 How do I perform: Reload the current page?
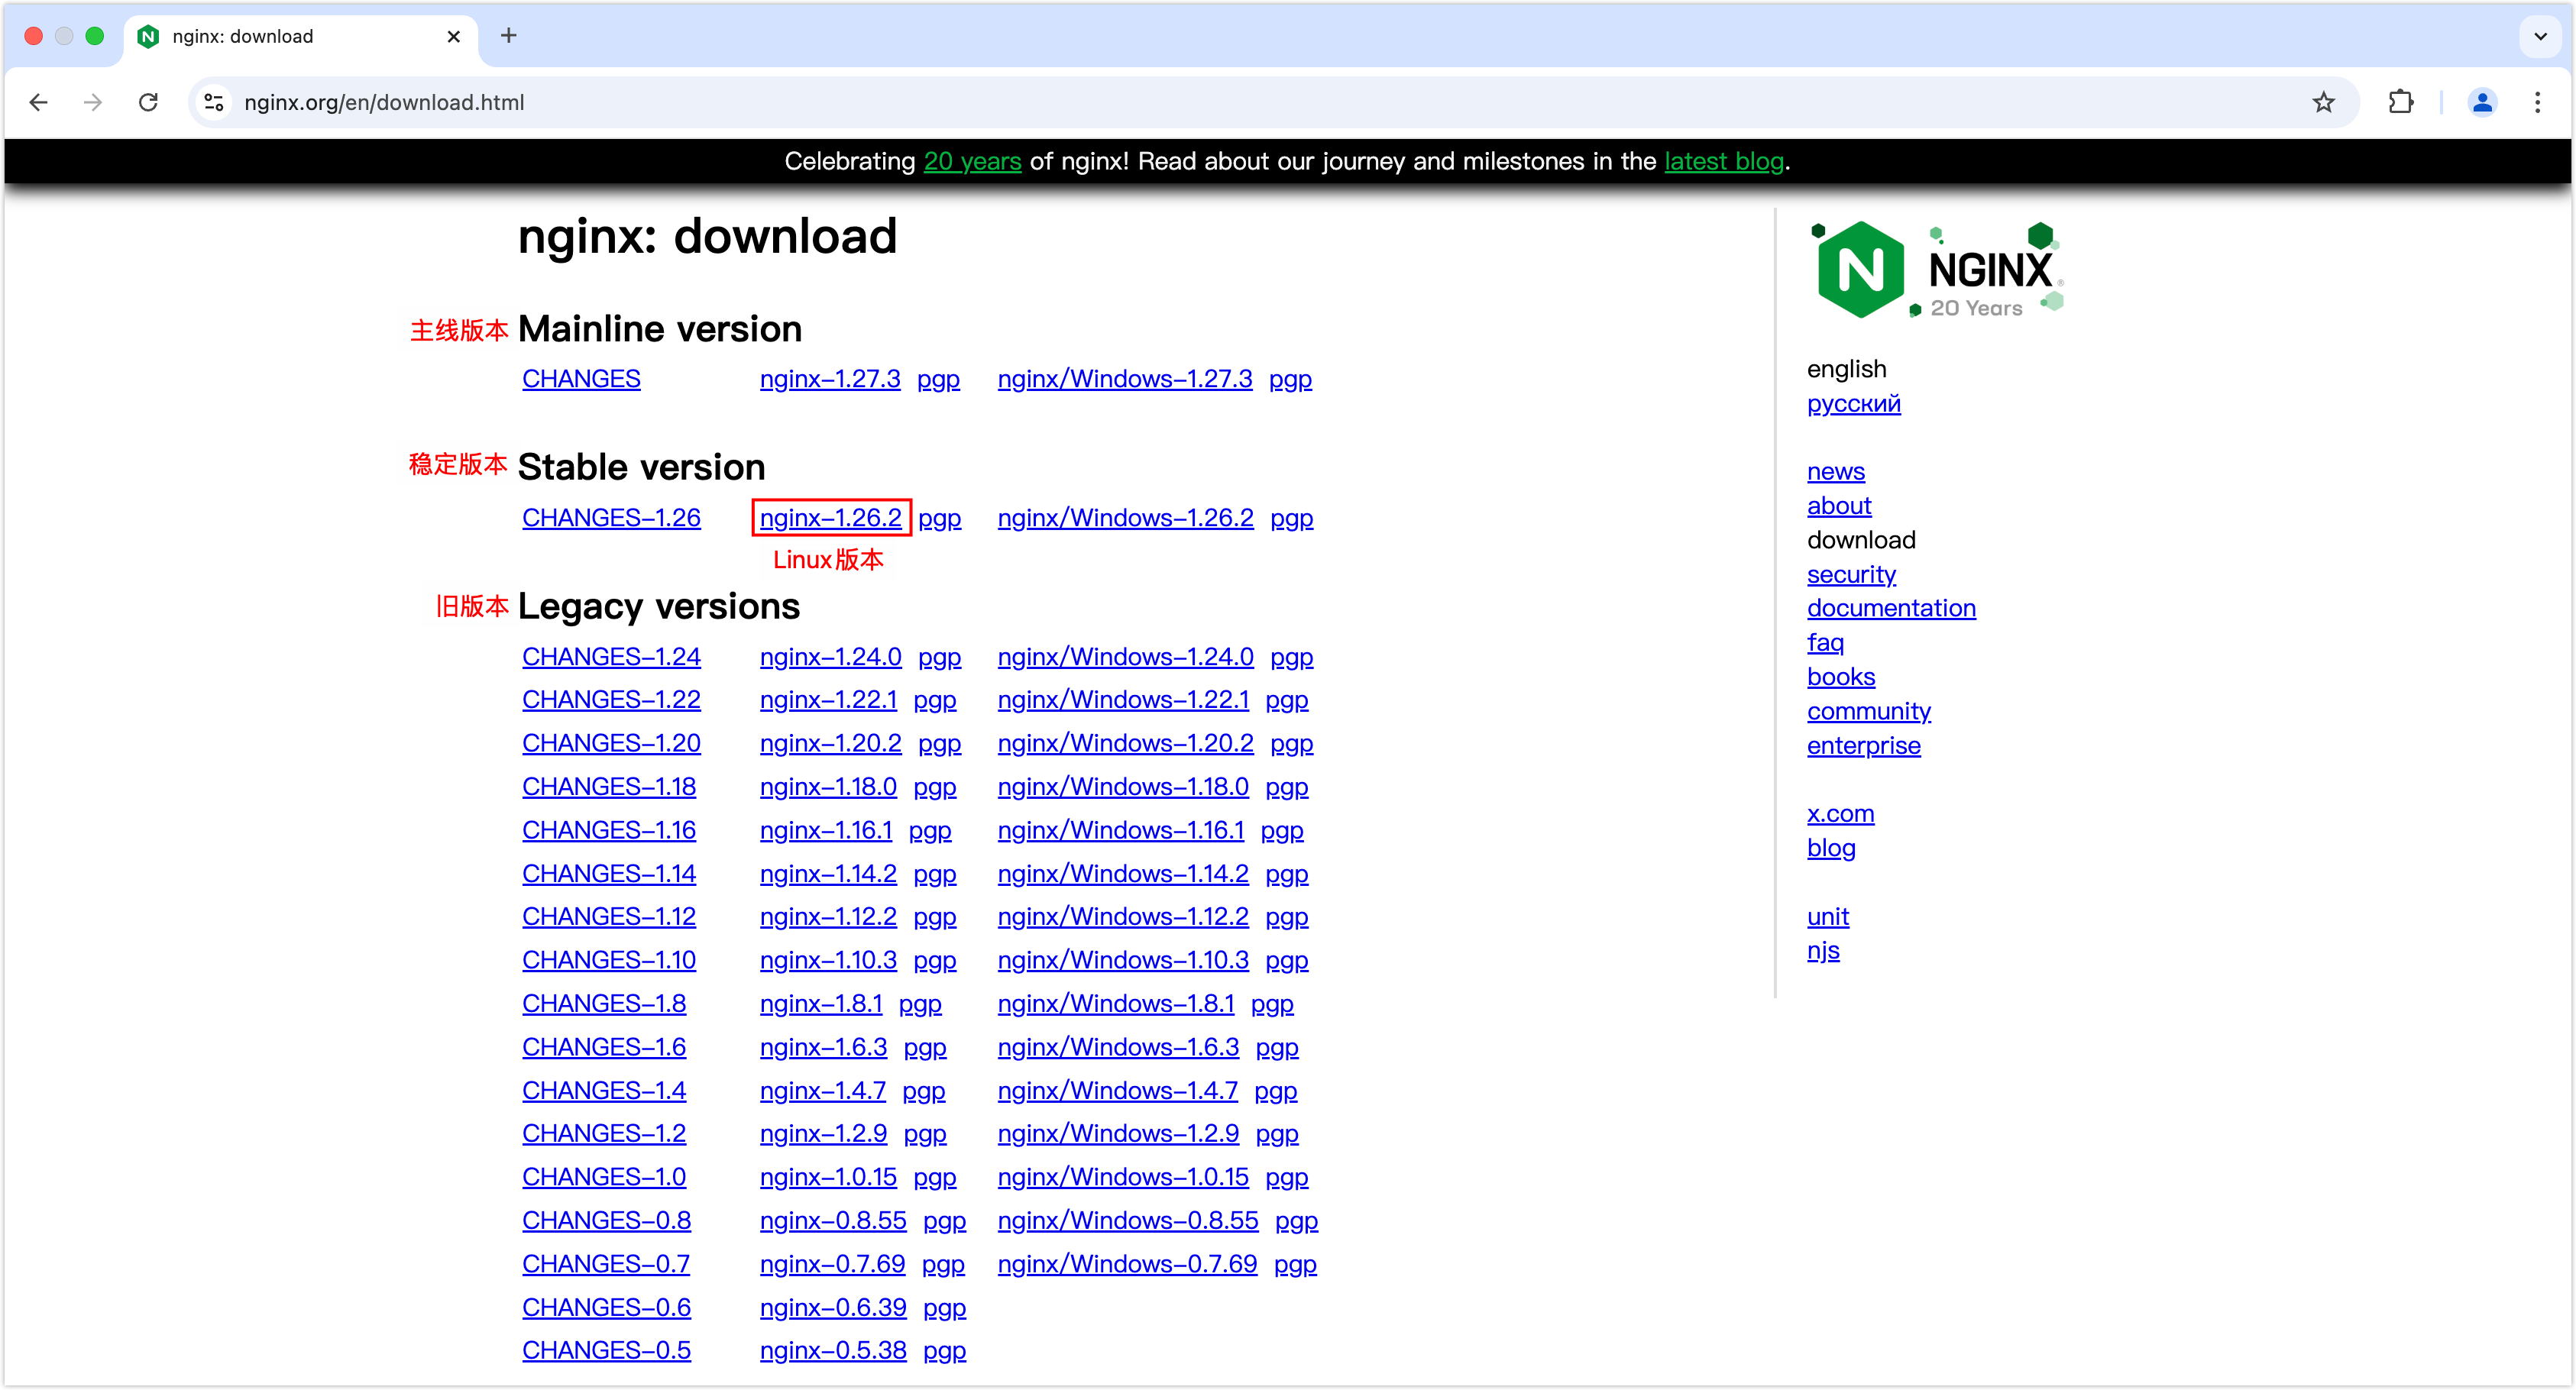coord(148,102)
